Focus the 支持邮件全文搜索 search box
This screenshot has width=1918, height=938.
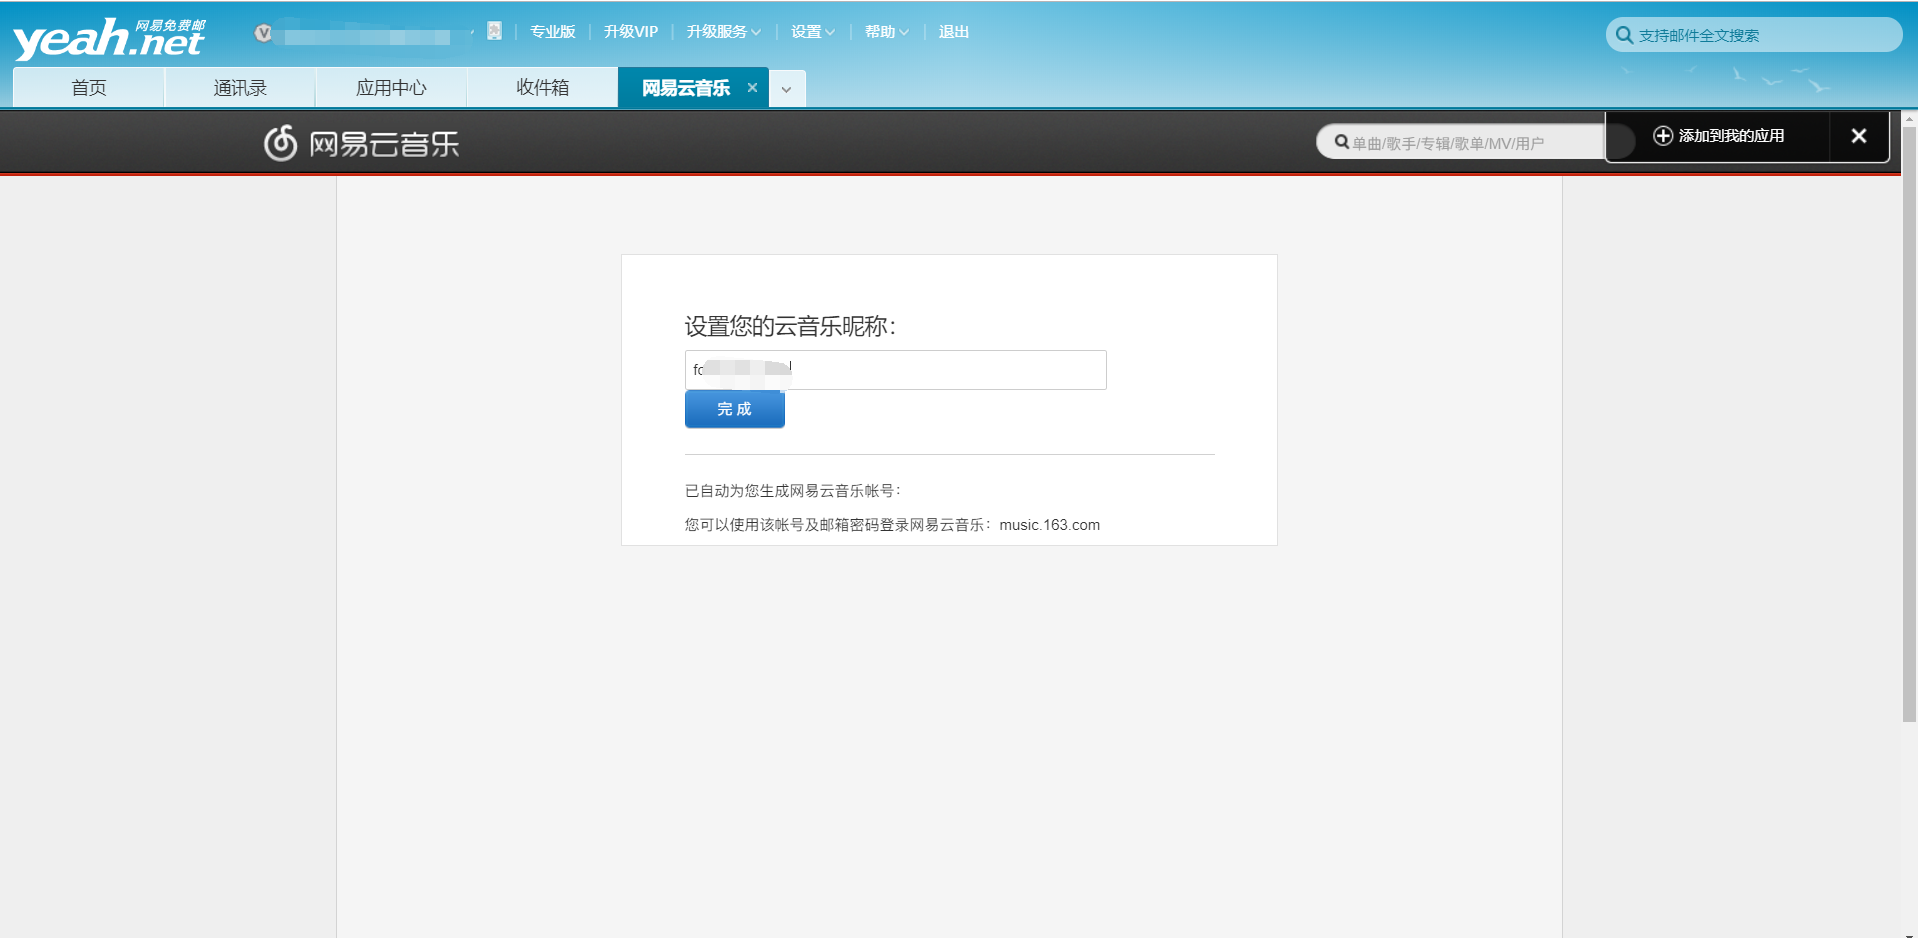(x=1754, y=35)
